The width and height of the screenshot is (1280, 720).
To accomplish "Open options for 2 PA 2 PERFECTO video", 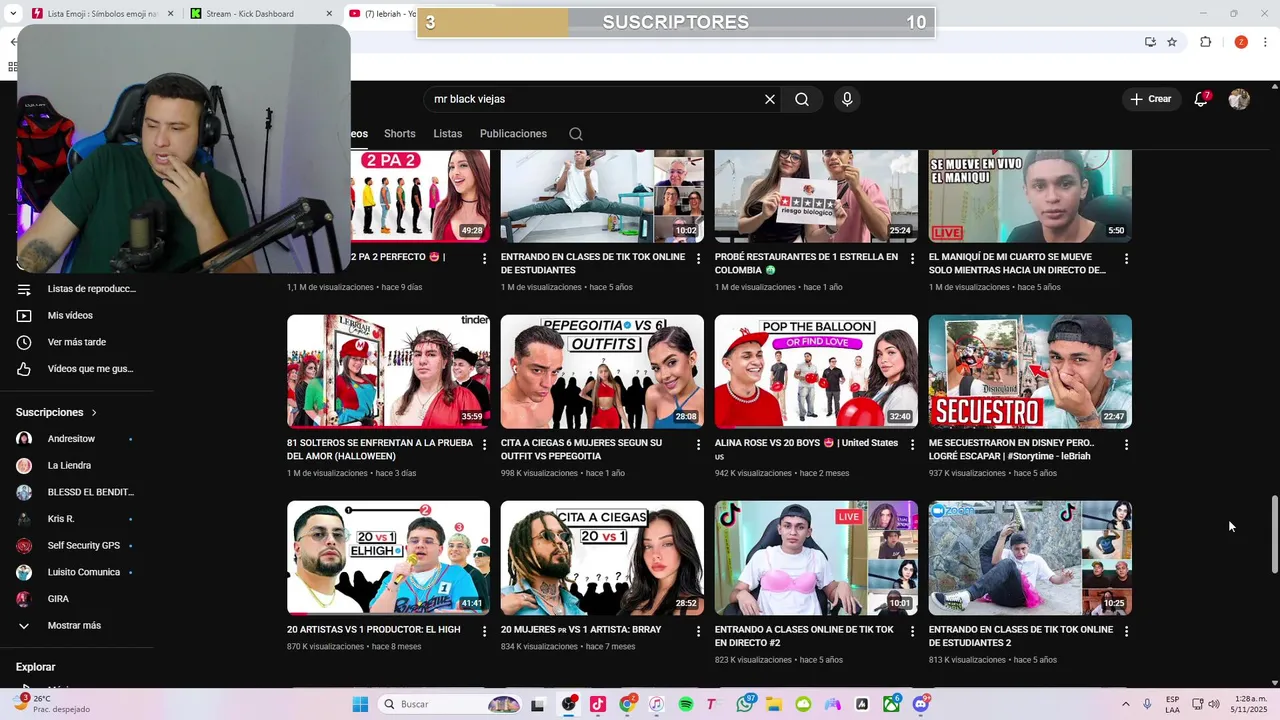I will [485, 258].
